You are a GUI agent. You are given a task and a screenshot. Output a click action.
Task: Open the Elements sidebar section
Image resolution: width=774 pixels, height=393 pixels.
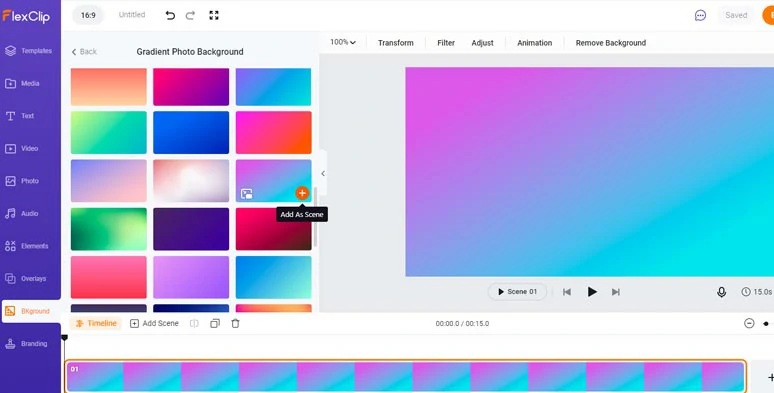tap(27, 246)
